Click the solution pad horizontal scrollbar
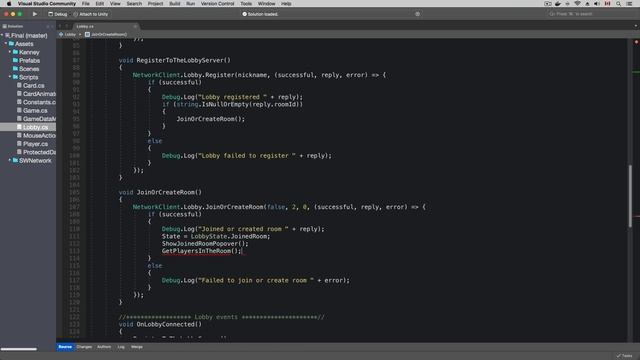This screenshot has height=360, width=640. 19,349
